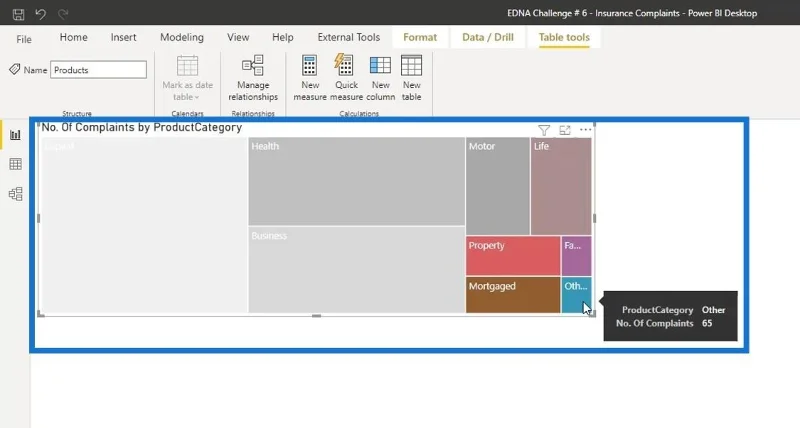Viewport: 800px width, 428px height.
Task: Click the New table icon
Action: click(x=411, y=65)
